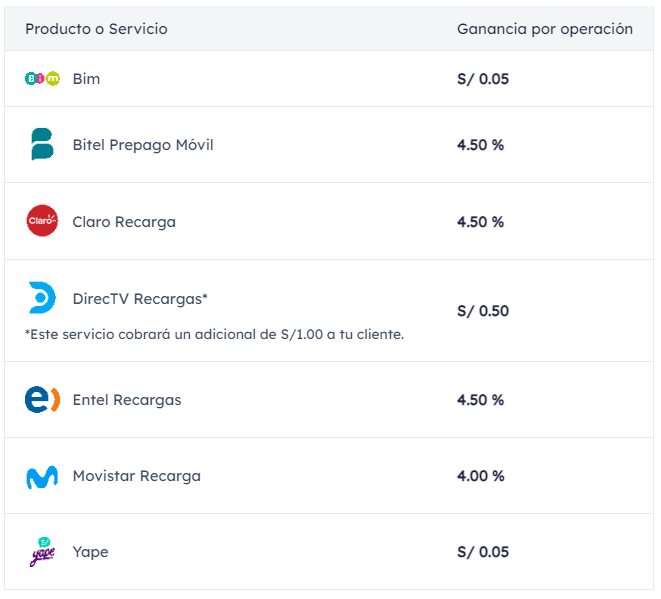Click the DirecTV additional charge footnote
661x599 pixels.
pos(214,334)
